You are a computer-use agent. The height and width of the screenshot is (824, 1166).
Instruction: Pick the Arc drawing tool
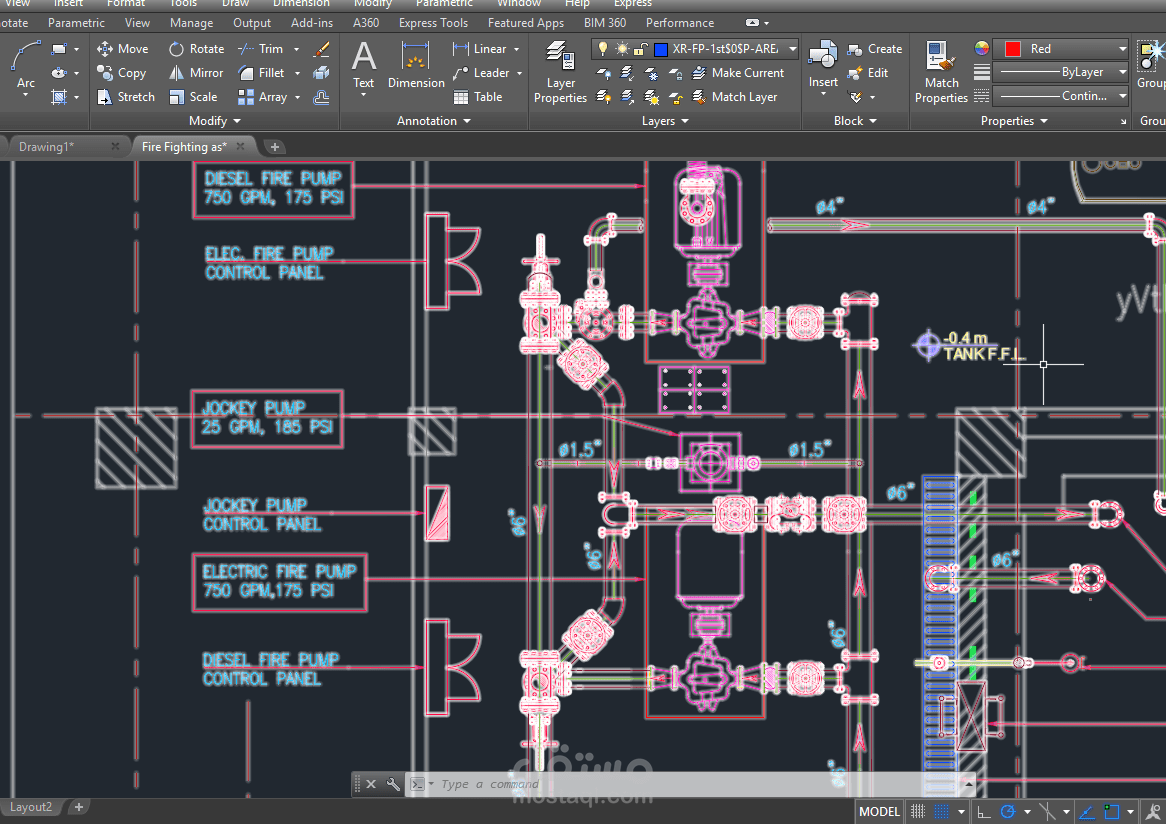(x=25, y=65)
